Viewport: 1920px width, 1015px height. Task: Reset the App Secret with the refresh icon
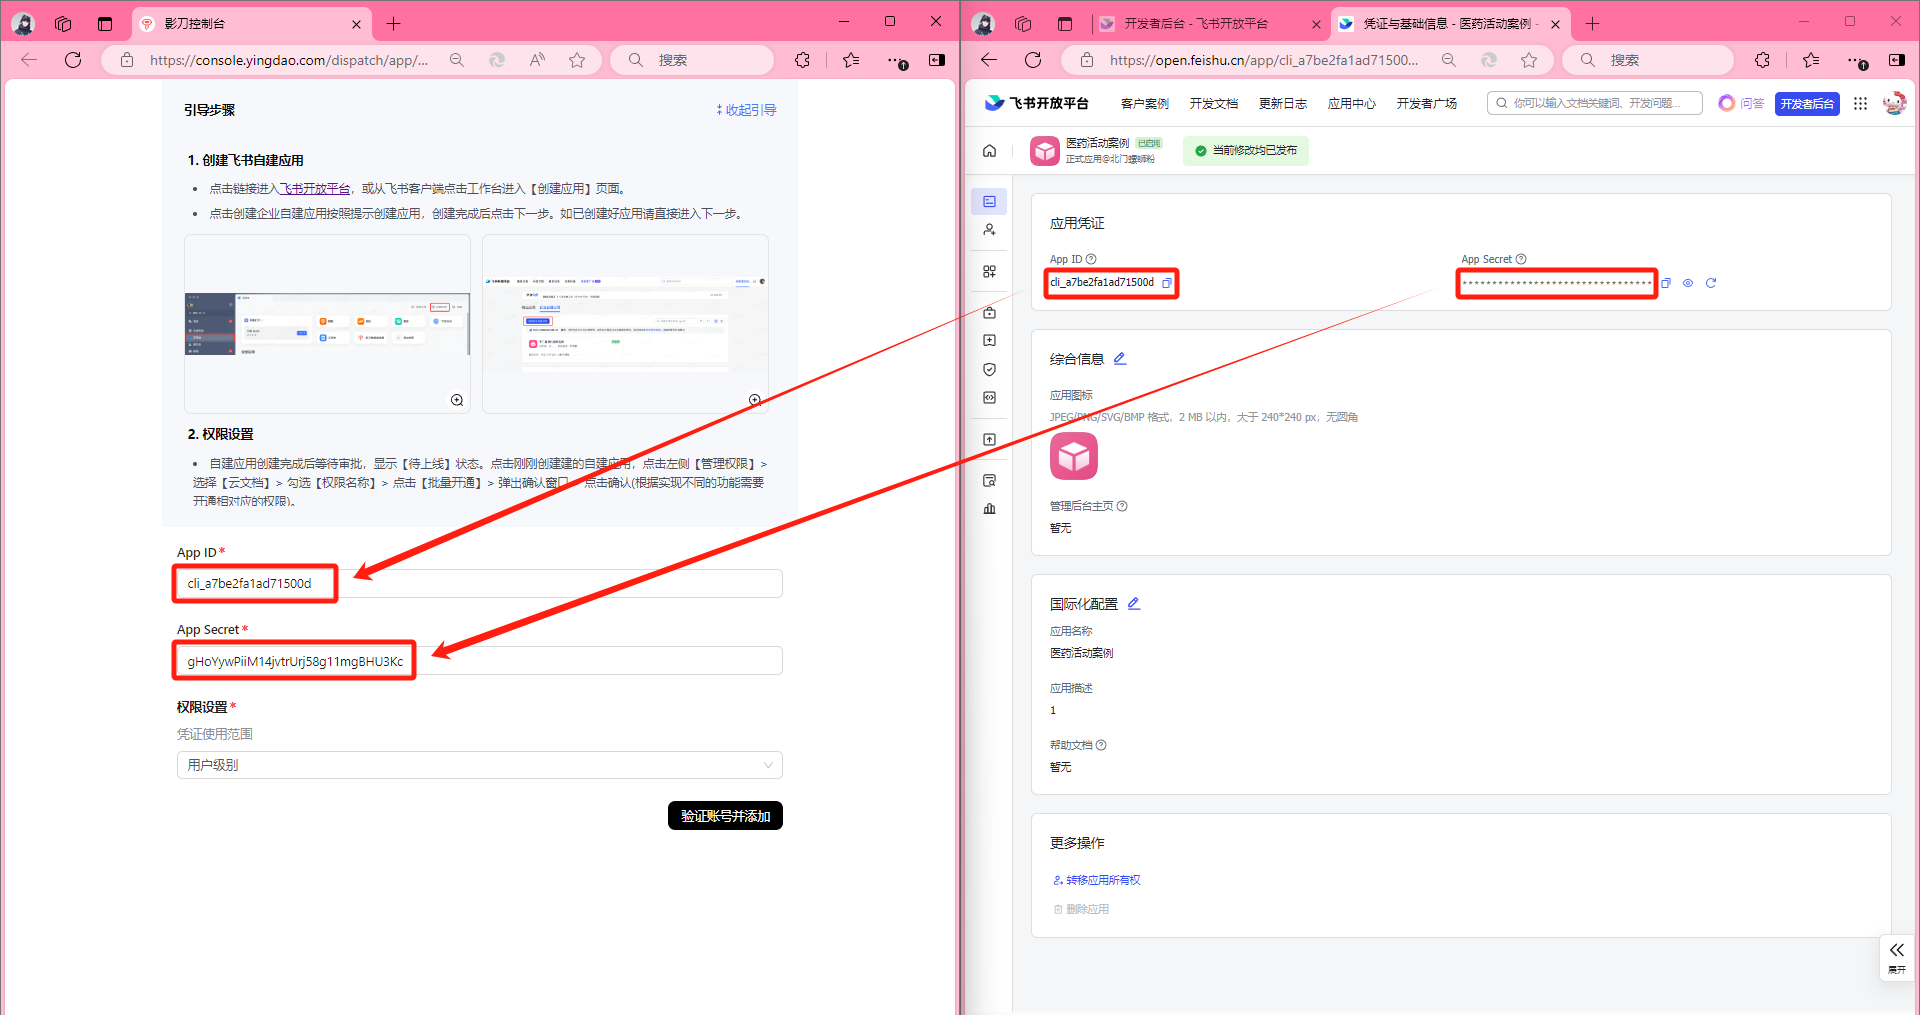pos(1711,283)
